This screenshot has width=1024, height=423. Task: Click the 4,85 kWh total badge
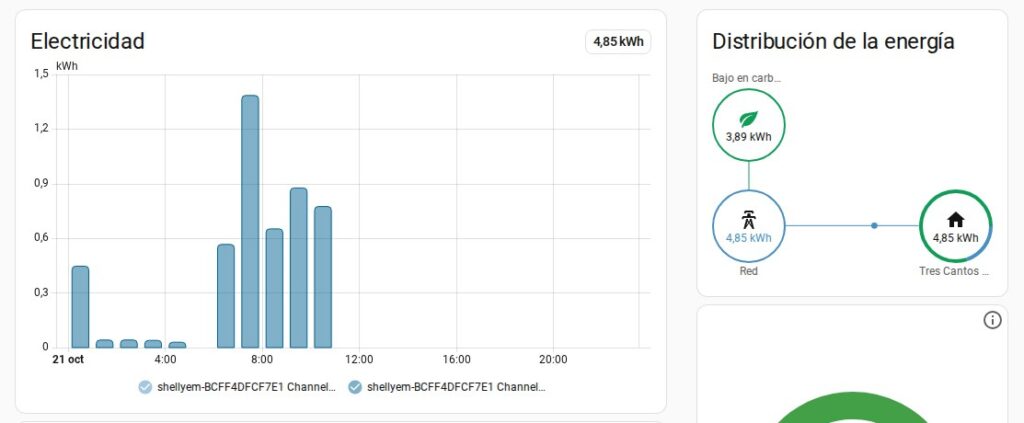(618, 42)
